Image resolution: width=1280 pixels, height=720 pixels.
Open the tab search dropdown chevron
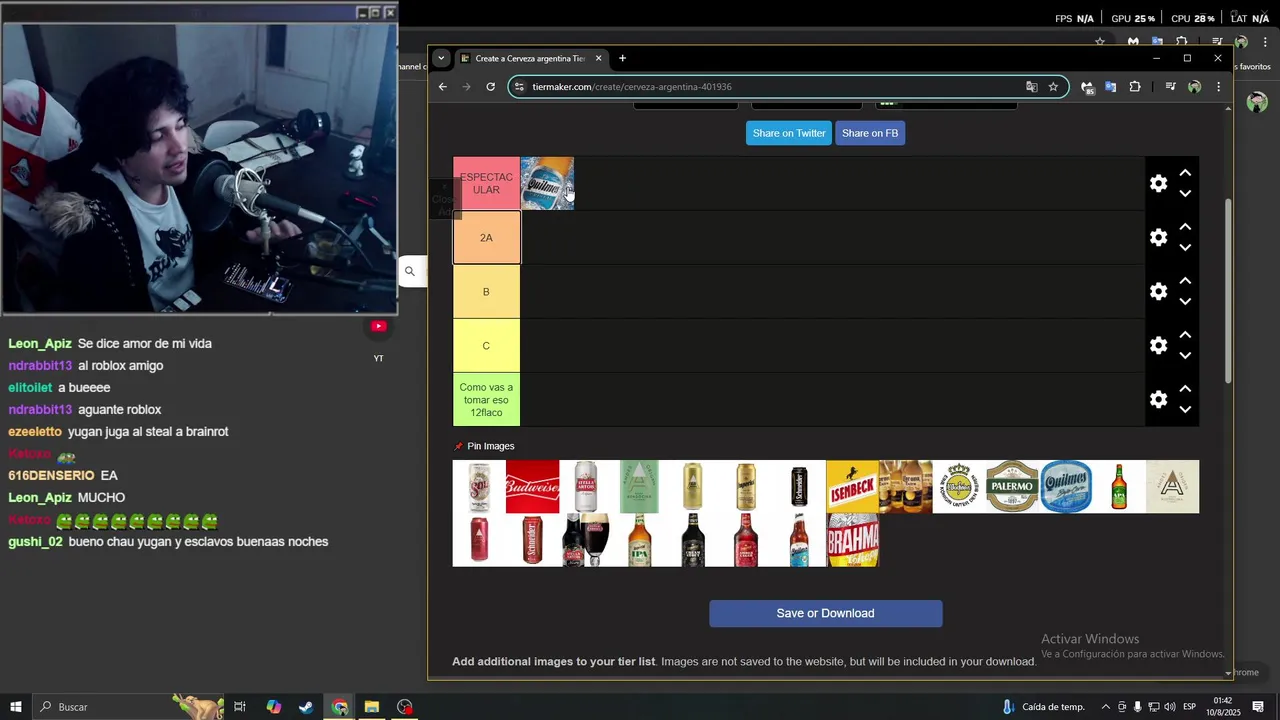pos(441,58)
